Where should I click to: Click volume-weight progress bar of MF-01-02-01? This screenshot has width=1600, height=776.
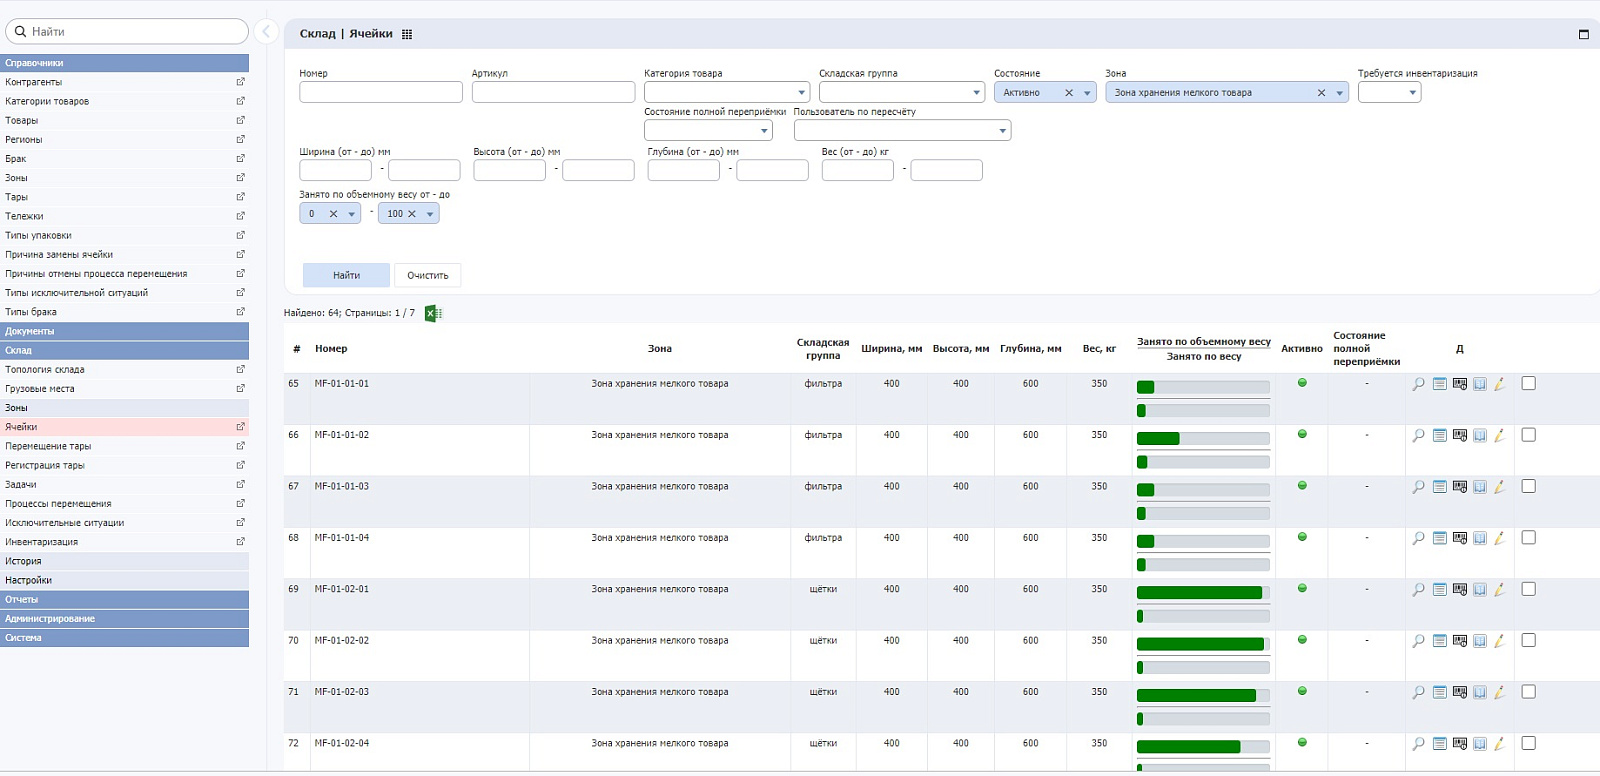pyautogui.click(x=1203, y=593)
